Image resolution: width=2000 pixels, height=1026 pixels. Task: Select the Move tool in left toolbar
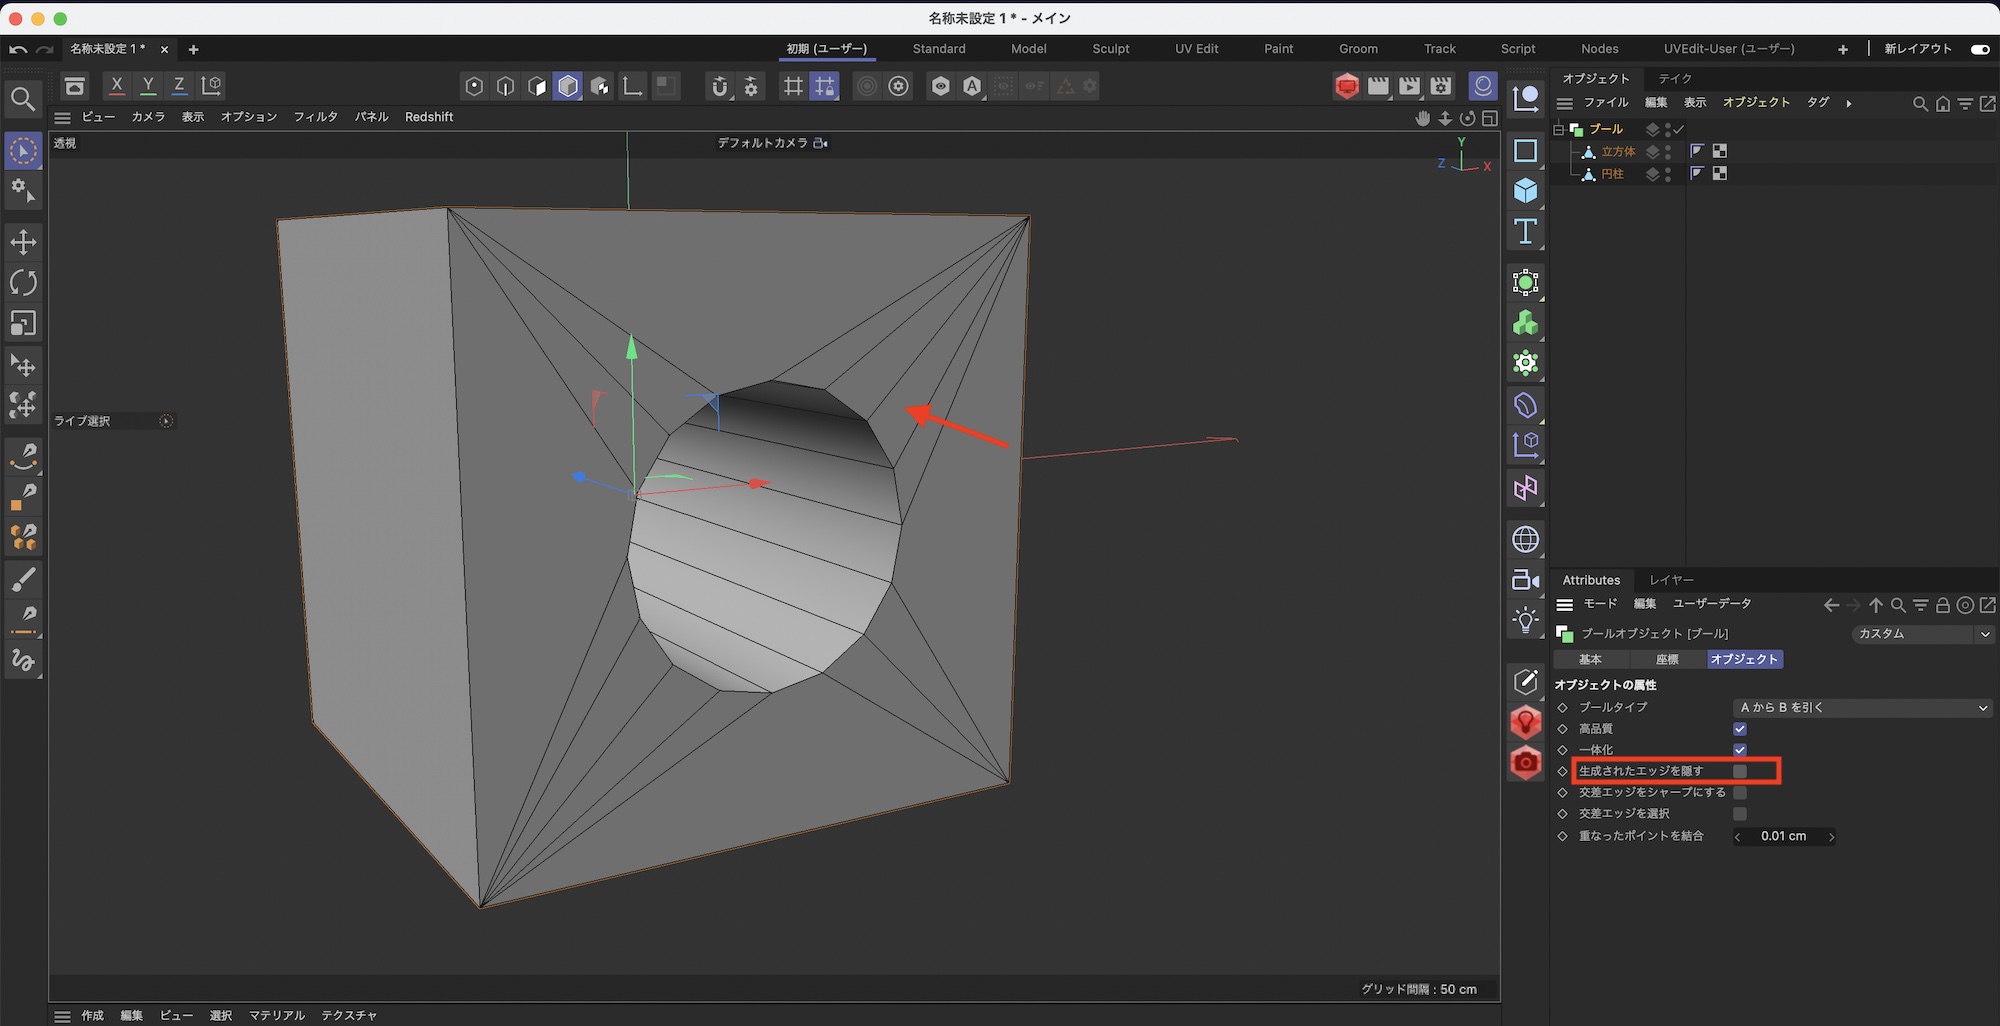coord(23,242)
